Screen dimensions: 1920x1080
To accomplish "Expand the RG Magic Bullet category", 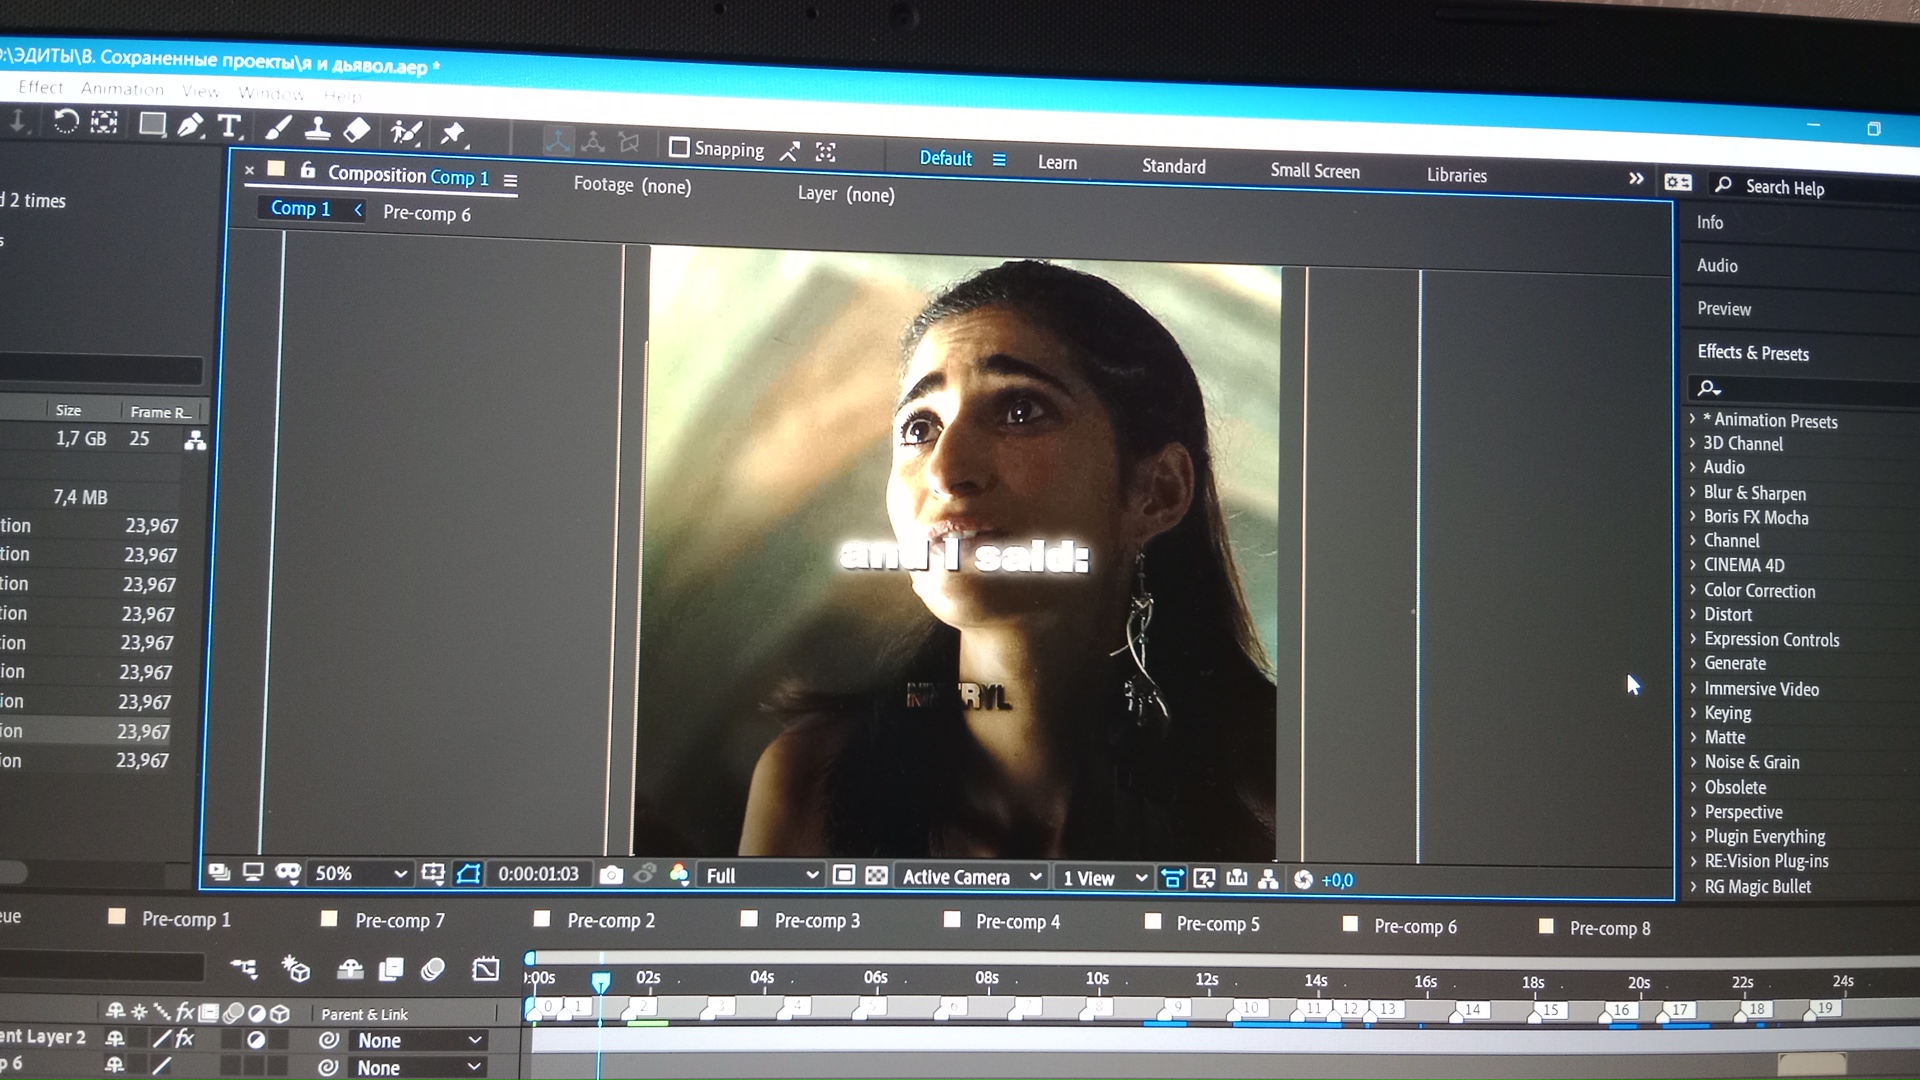I will (1693, 885).
